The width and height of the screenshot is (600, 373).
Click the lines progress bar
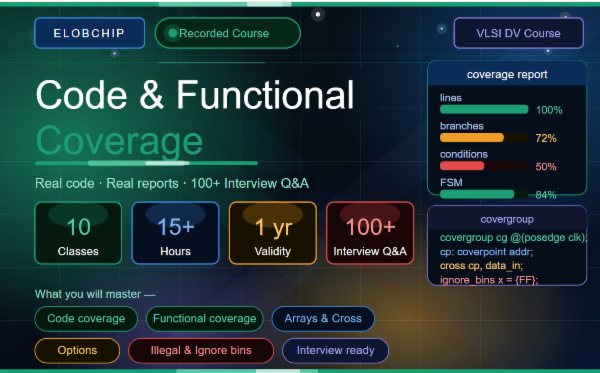(x=484, y=110)
